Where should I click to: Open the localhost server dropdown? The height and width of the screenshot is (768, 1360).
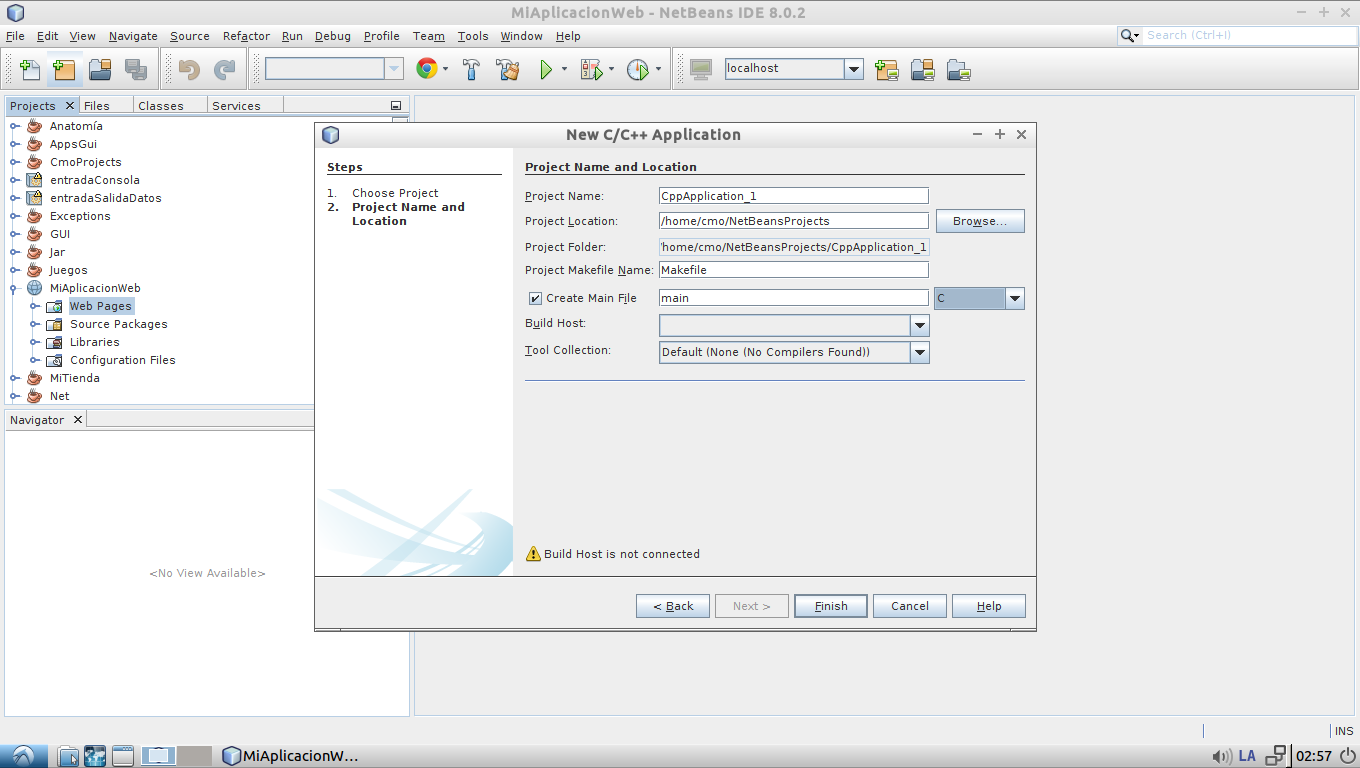[853, 68]
